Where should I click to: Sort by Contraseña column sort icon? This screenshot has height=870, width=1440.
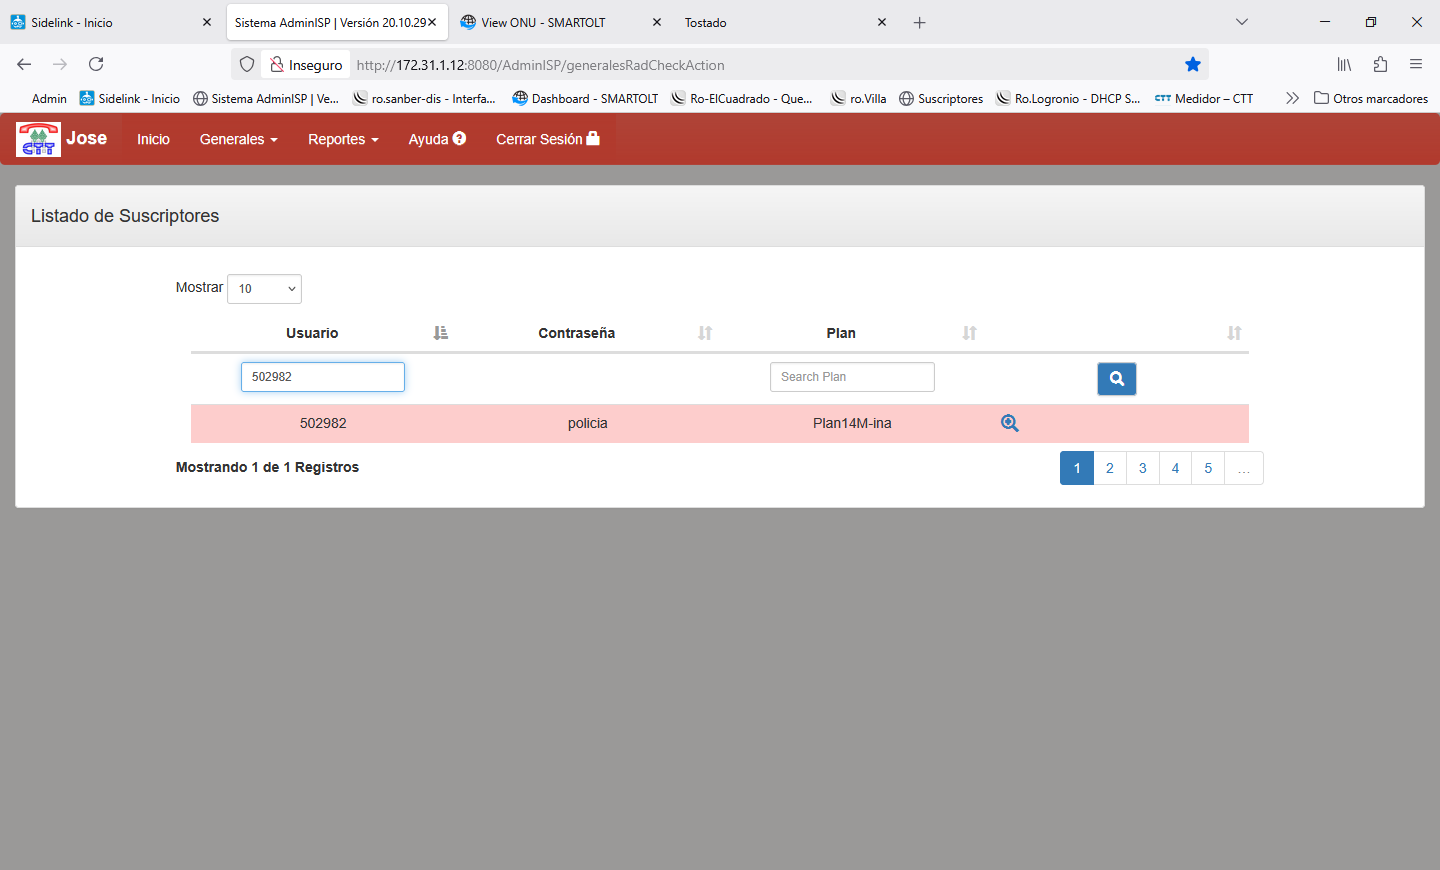(x=705, y=333)
